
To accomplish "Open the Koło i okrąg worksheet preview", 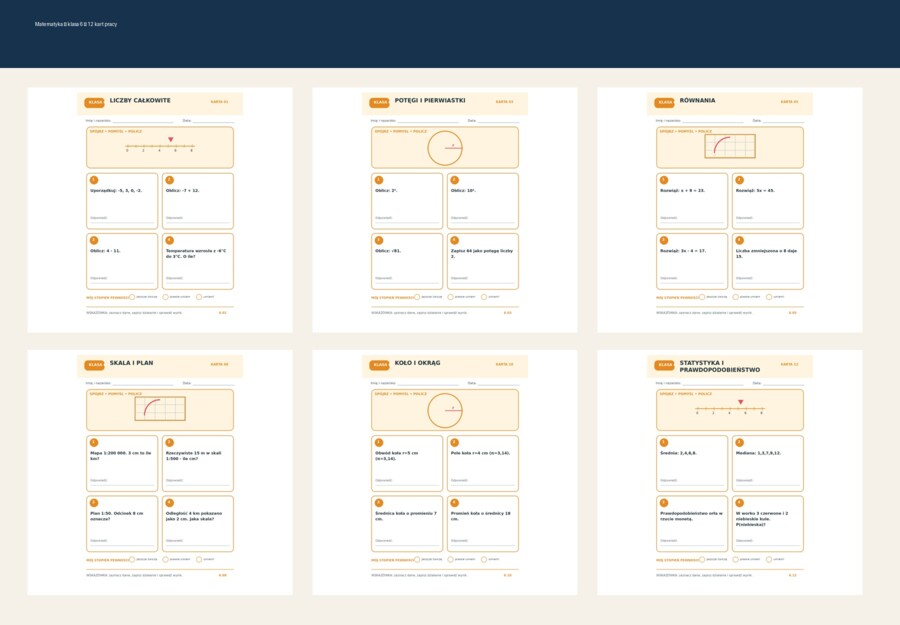I will [x=445, y=472].
